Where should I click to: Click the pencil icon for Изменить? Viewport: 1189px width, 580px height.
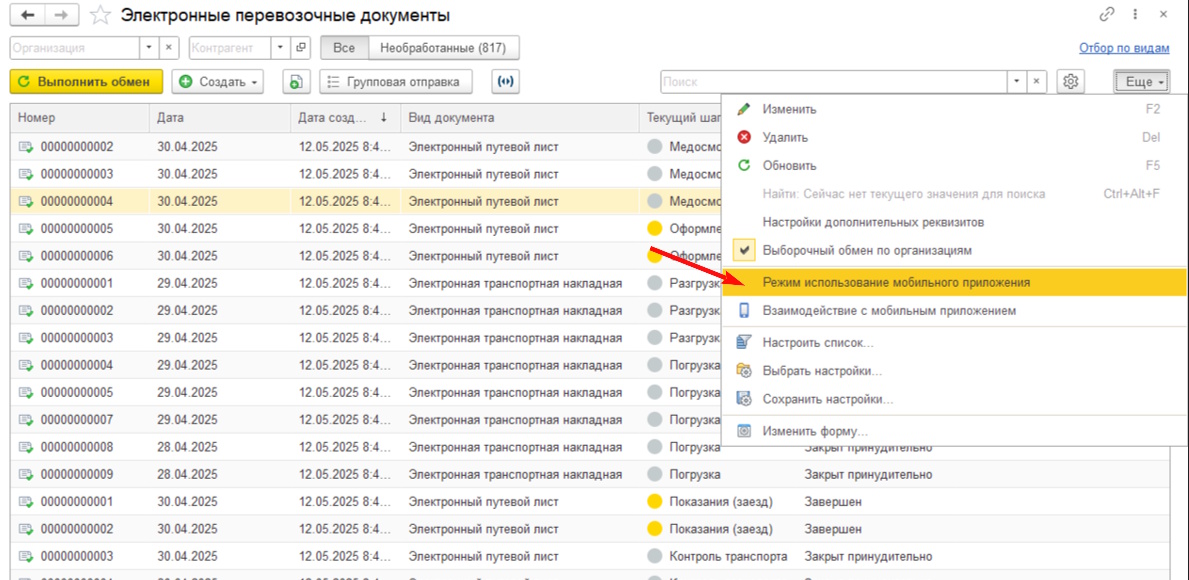[x=744, y=109]
